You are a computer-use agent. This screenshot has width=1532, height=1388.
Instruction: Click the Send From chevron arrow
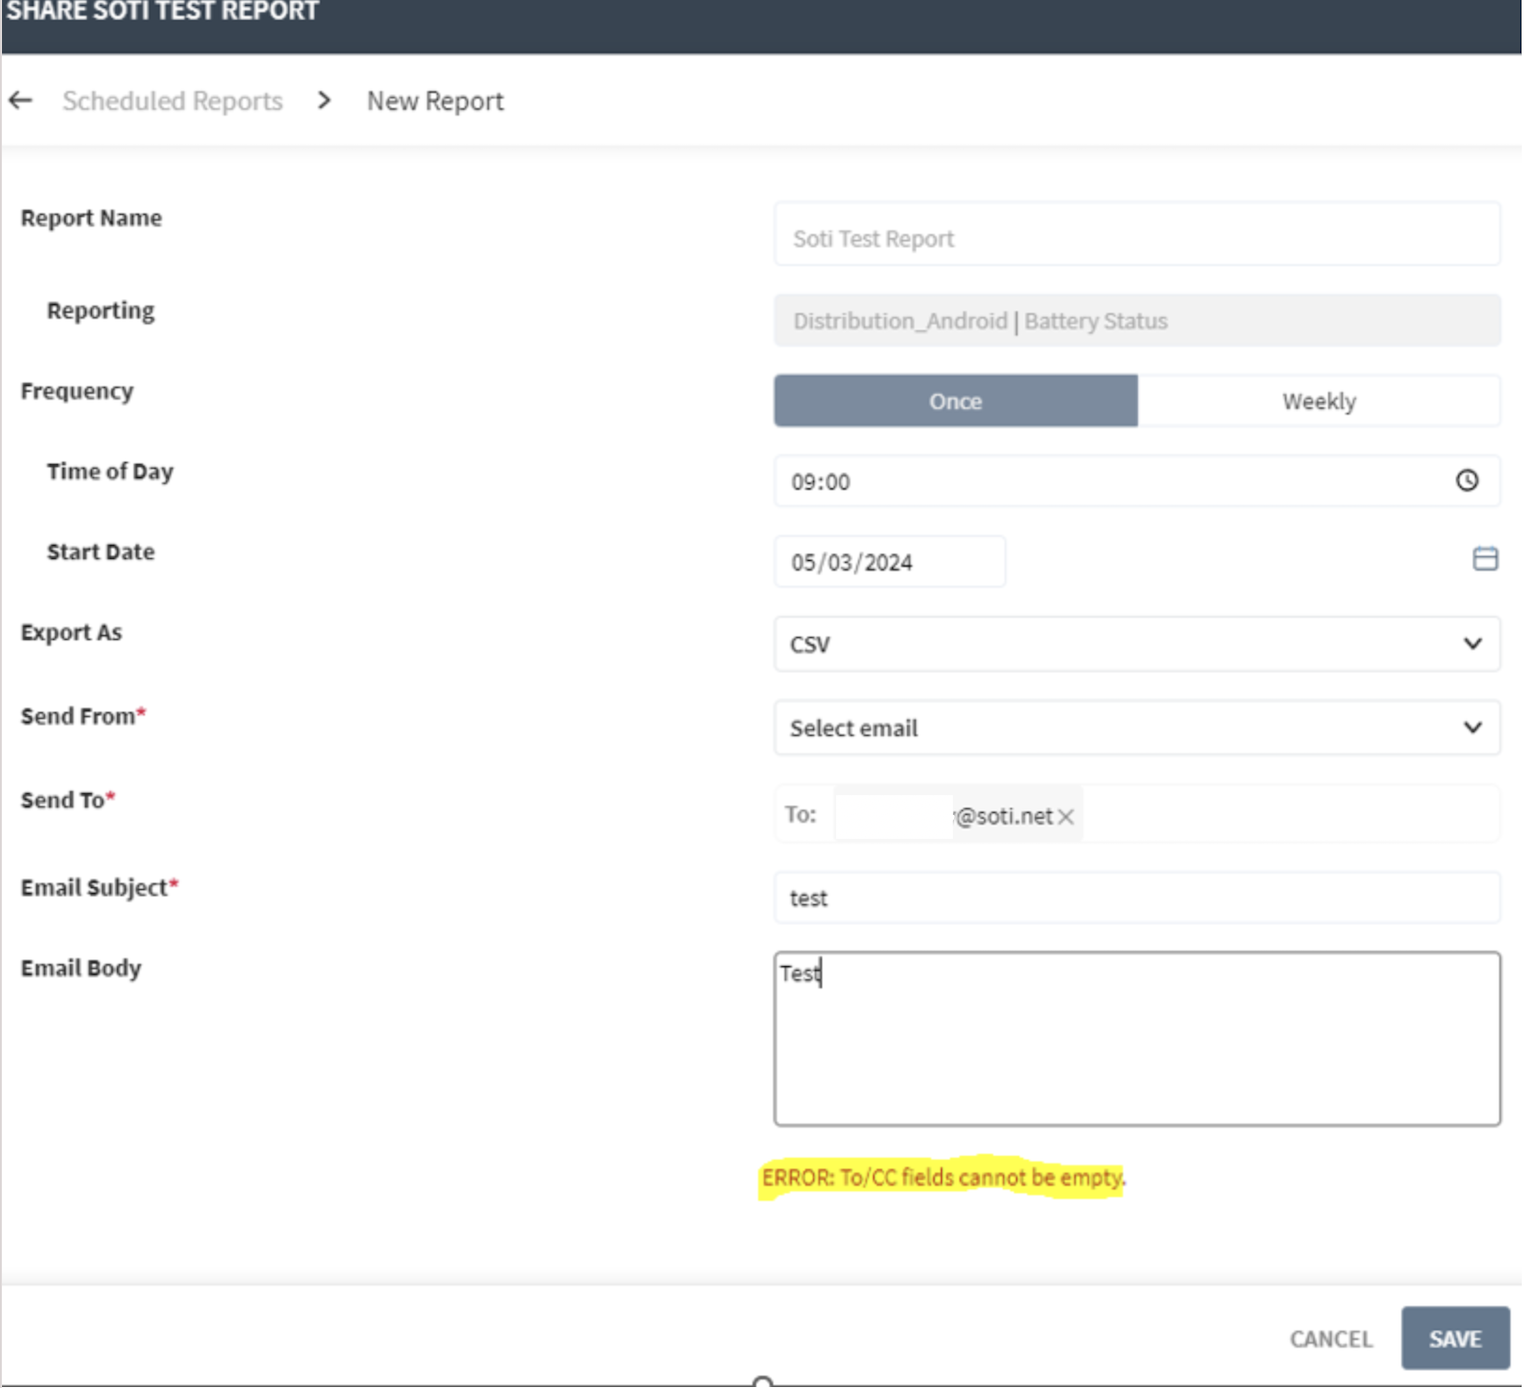click(1472, 728)
